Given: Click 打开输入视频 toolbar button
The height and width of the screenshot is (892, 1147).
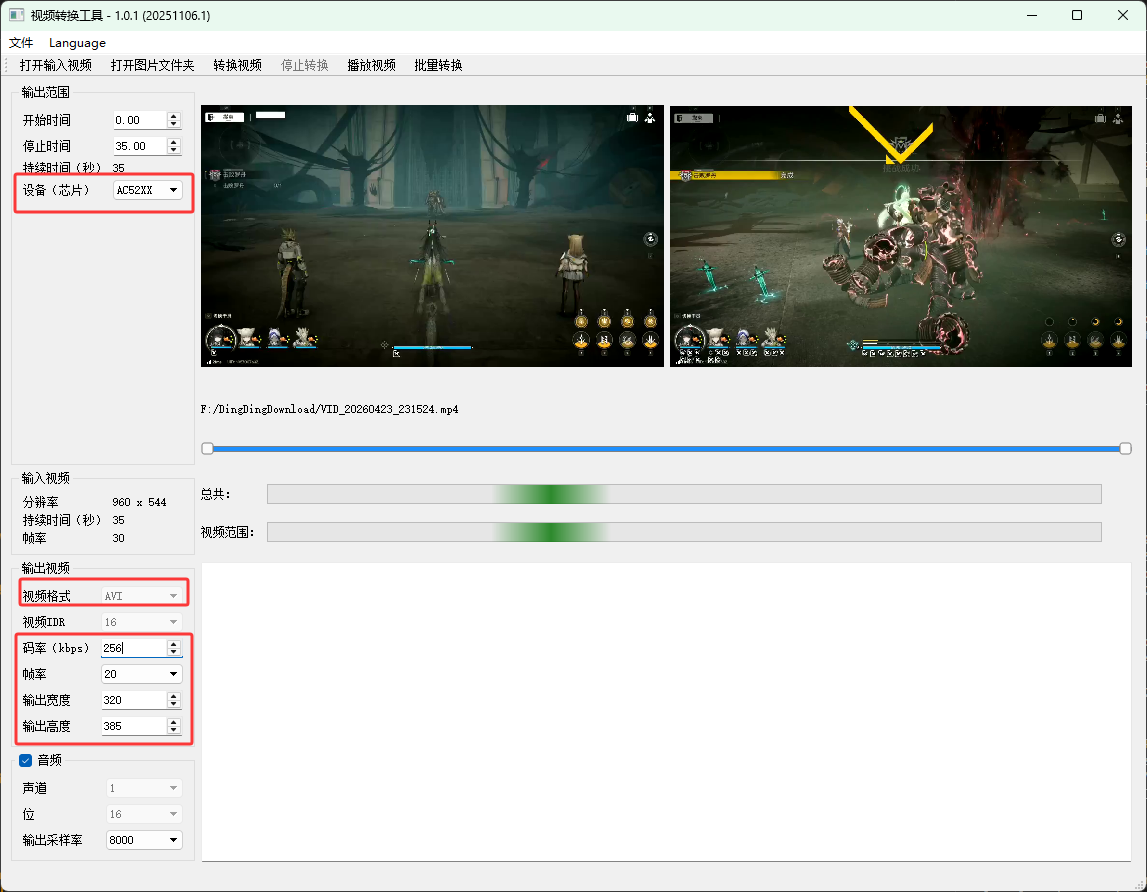Looking at the screenshot, I should point(56,65).
